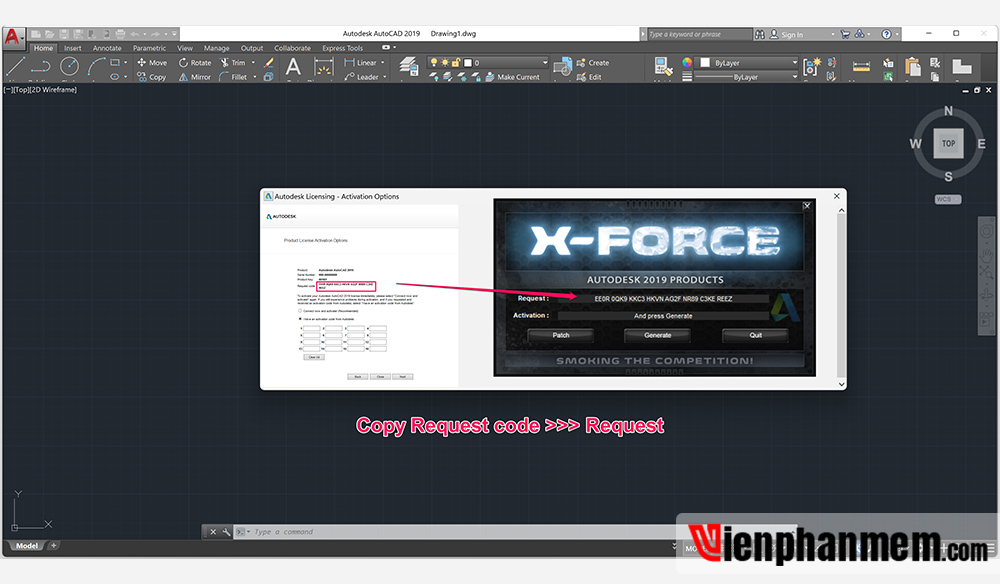Expand the Fillet dropdown arrow
Viewport: 1000px width, 584px height.
click(x=254, y=77)
